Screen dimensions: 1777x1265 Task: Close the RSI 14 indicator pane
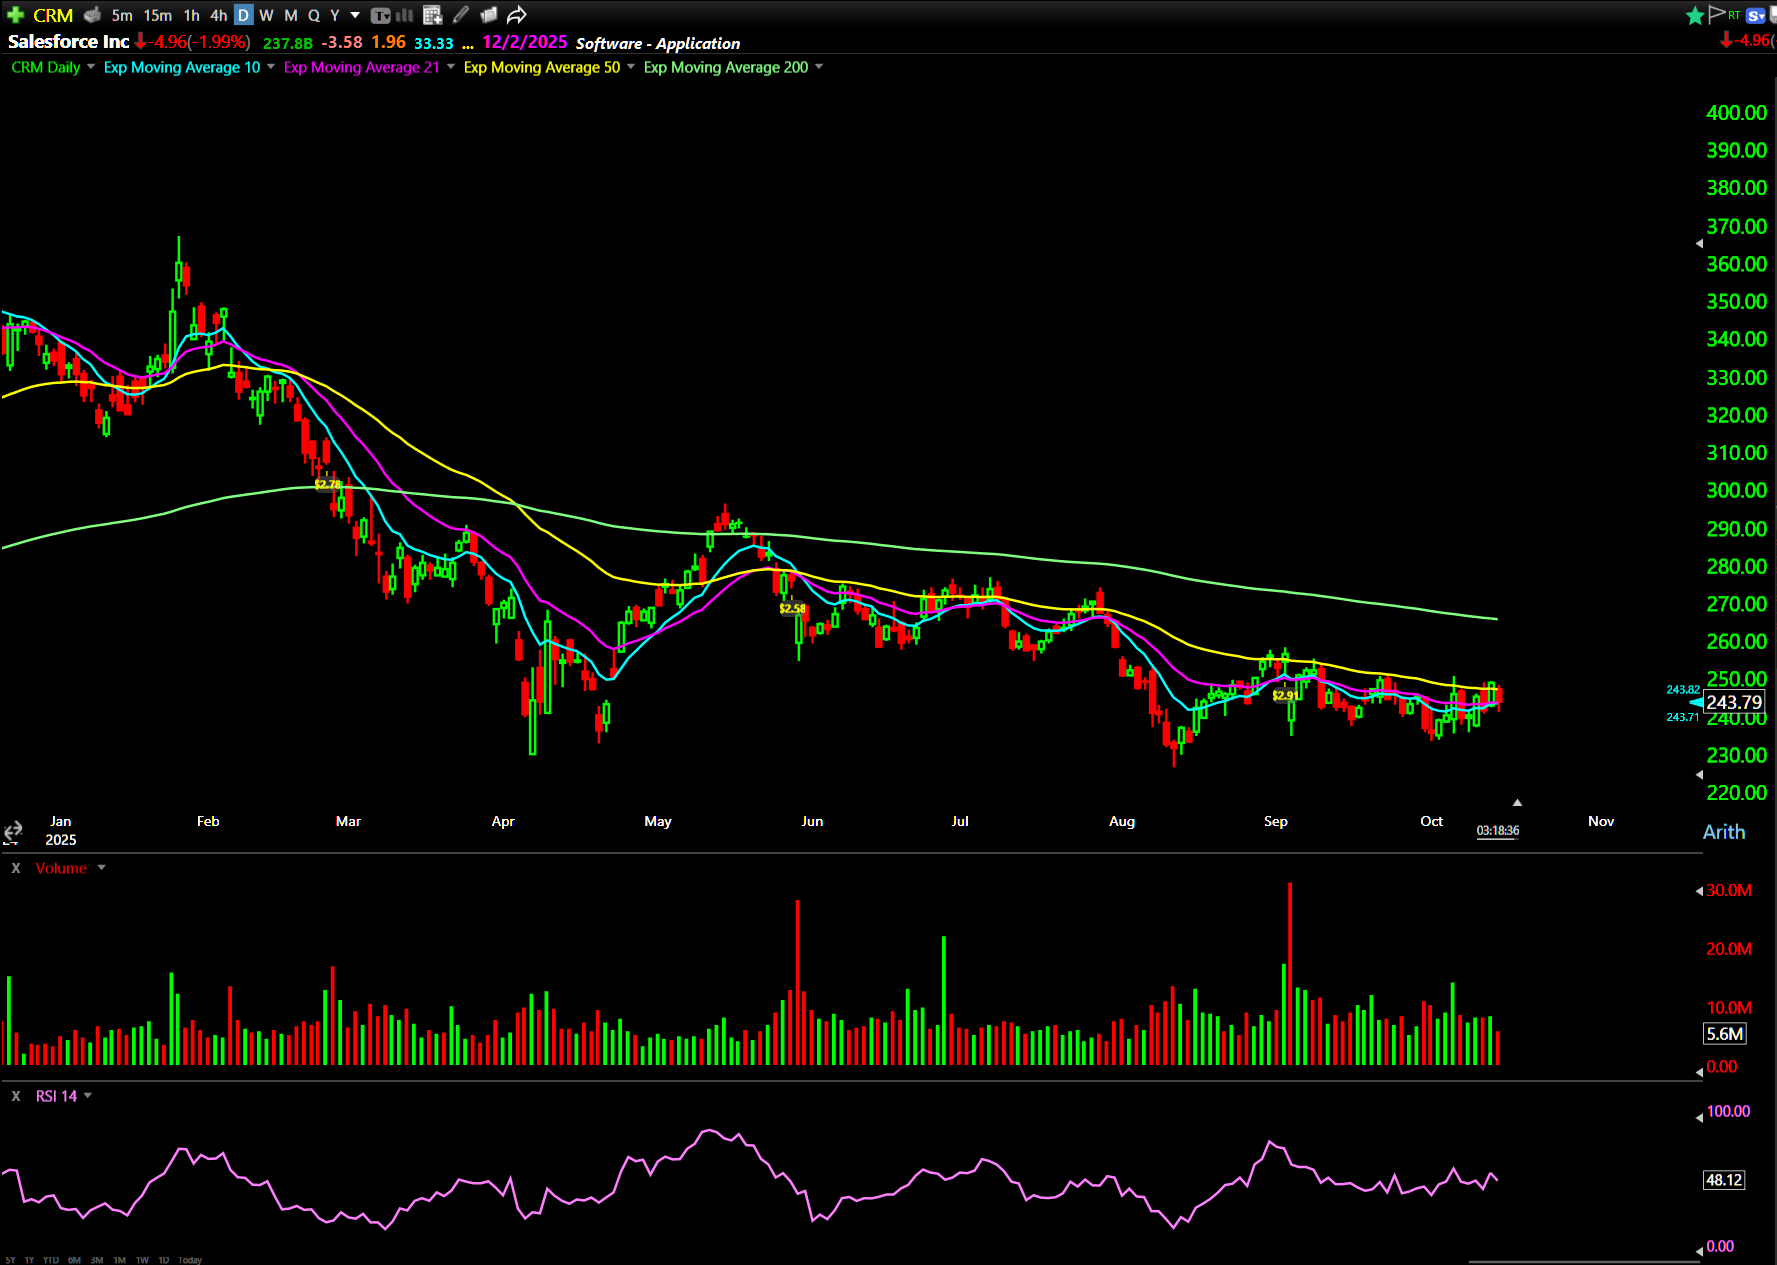tap(15, 1096)
